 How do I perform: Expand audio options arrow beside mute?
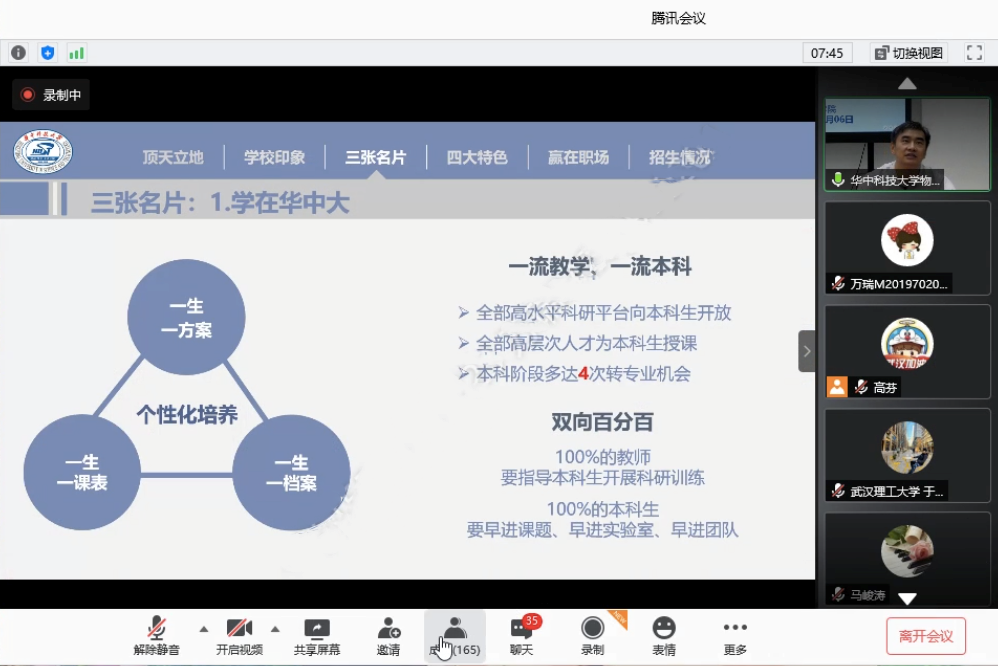pos(204,629)
